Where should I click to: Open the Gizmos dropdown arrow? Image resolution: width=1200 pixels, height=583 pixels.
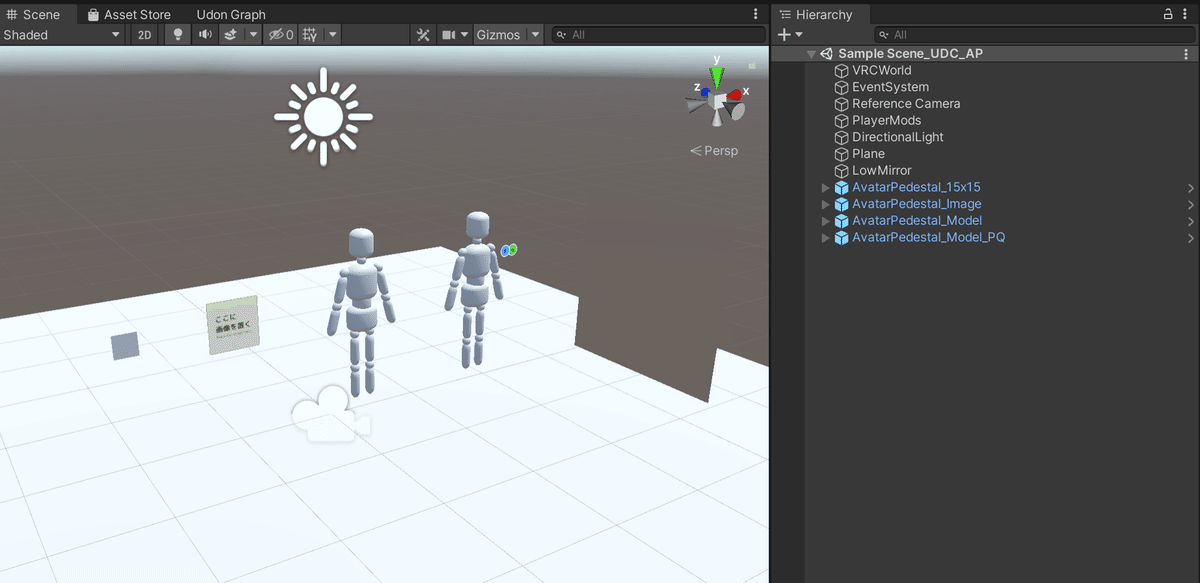(x=535, y=34)
